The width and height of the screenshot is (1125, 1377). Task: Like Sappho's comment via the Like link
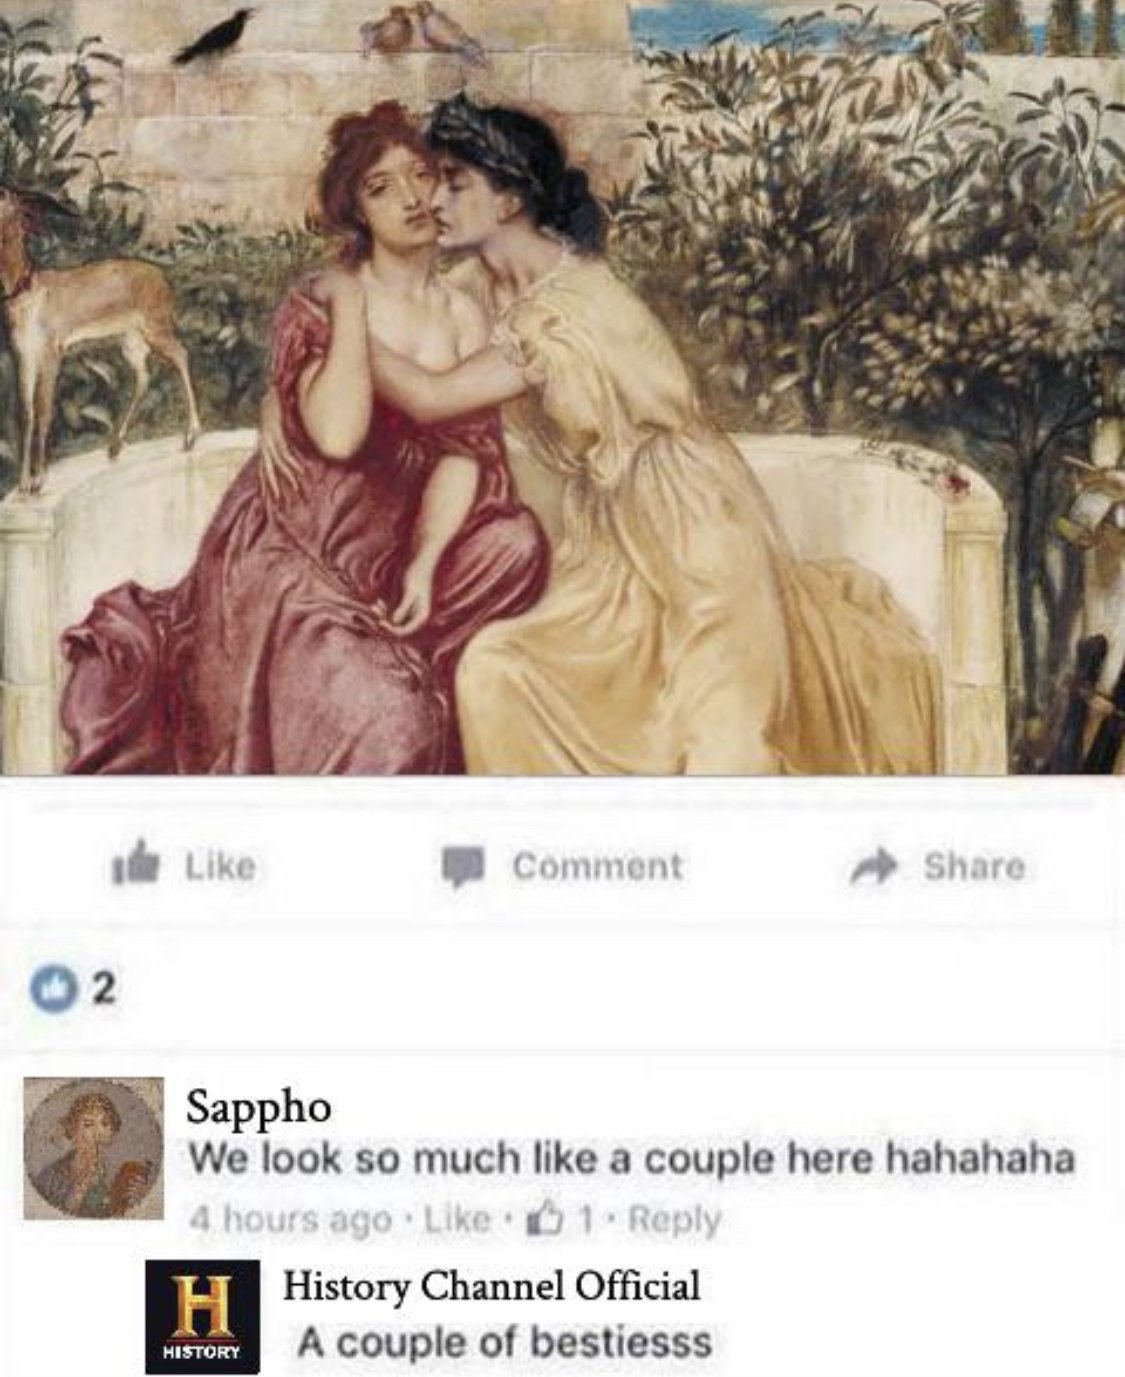point(458,1220)
